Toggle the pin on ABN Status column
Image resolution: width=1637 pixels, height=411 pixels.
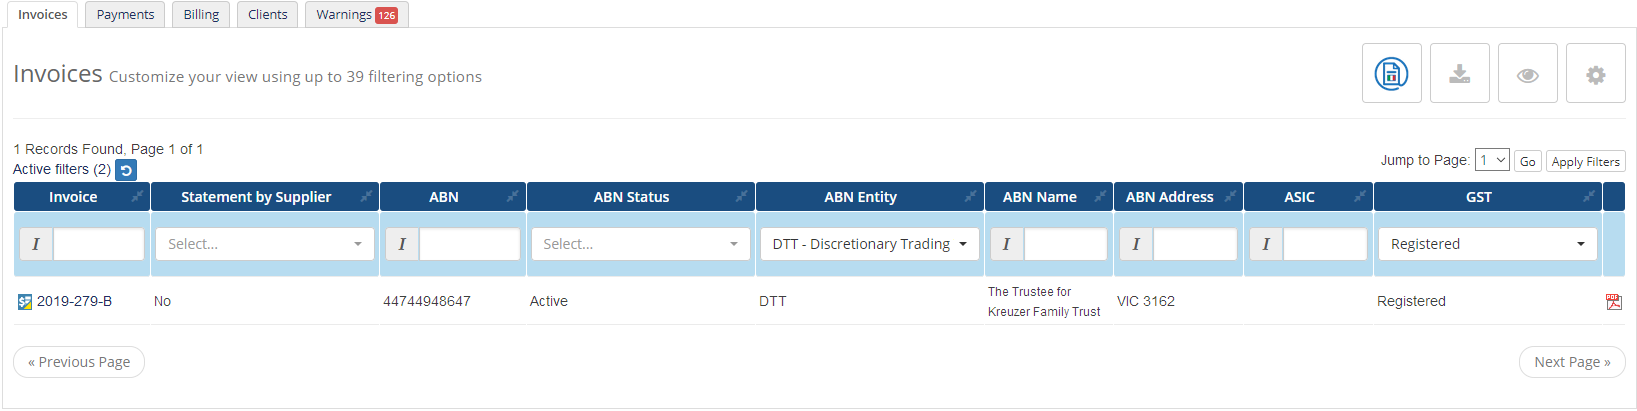coord(741,196)
